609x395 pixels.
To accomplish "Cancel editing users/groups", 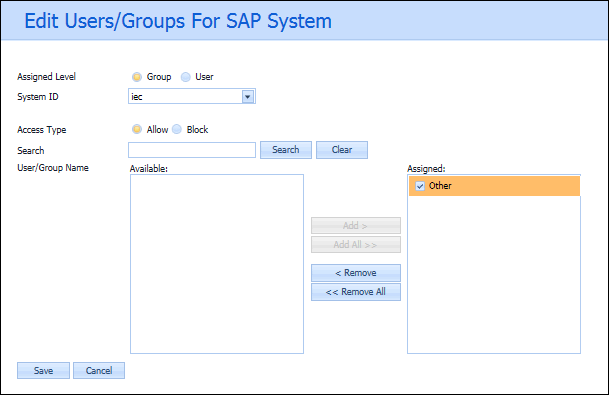I will click(x=99, y=371).
